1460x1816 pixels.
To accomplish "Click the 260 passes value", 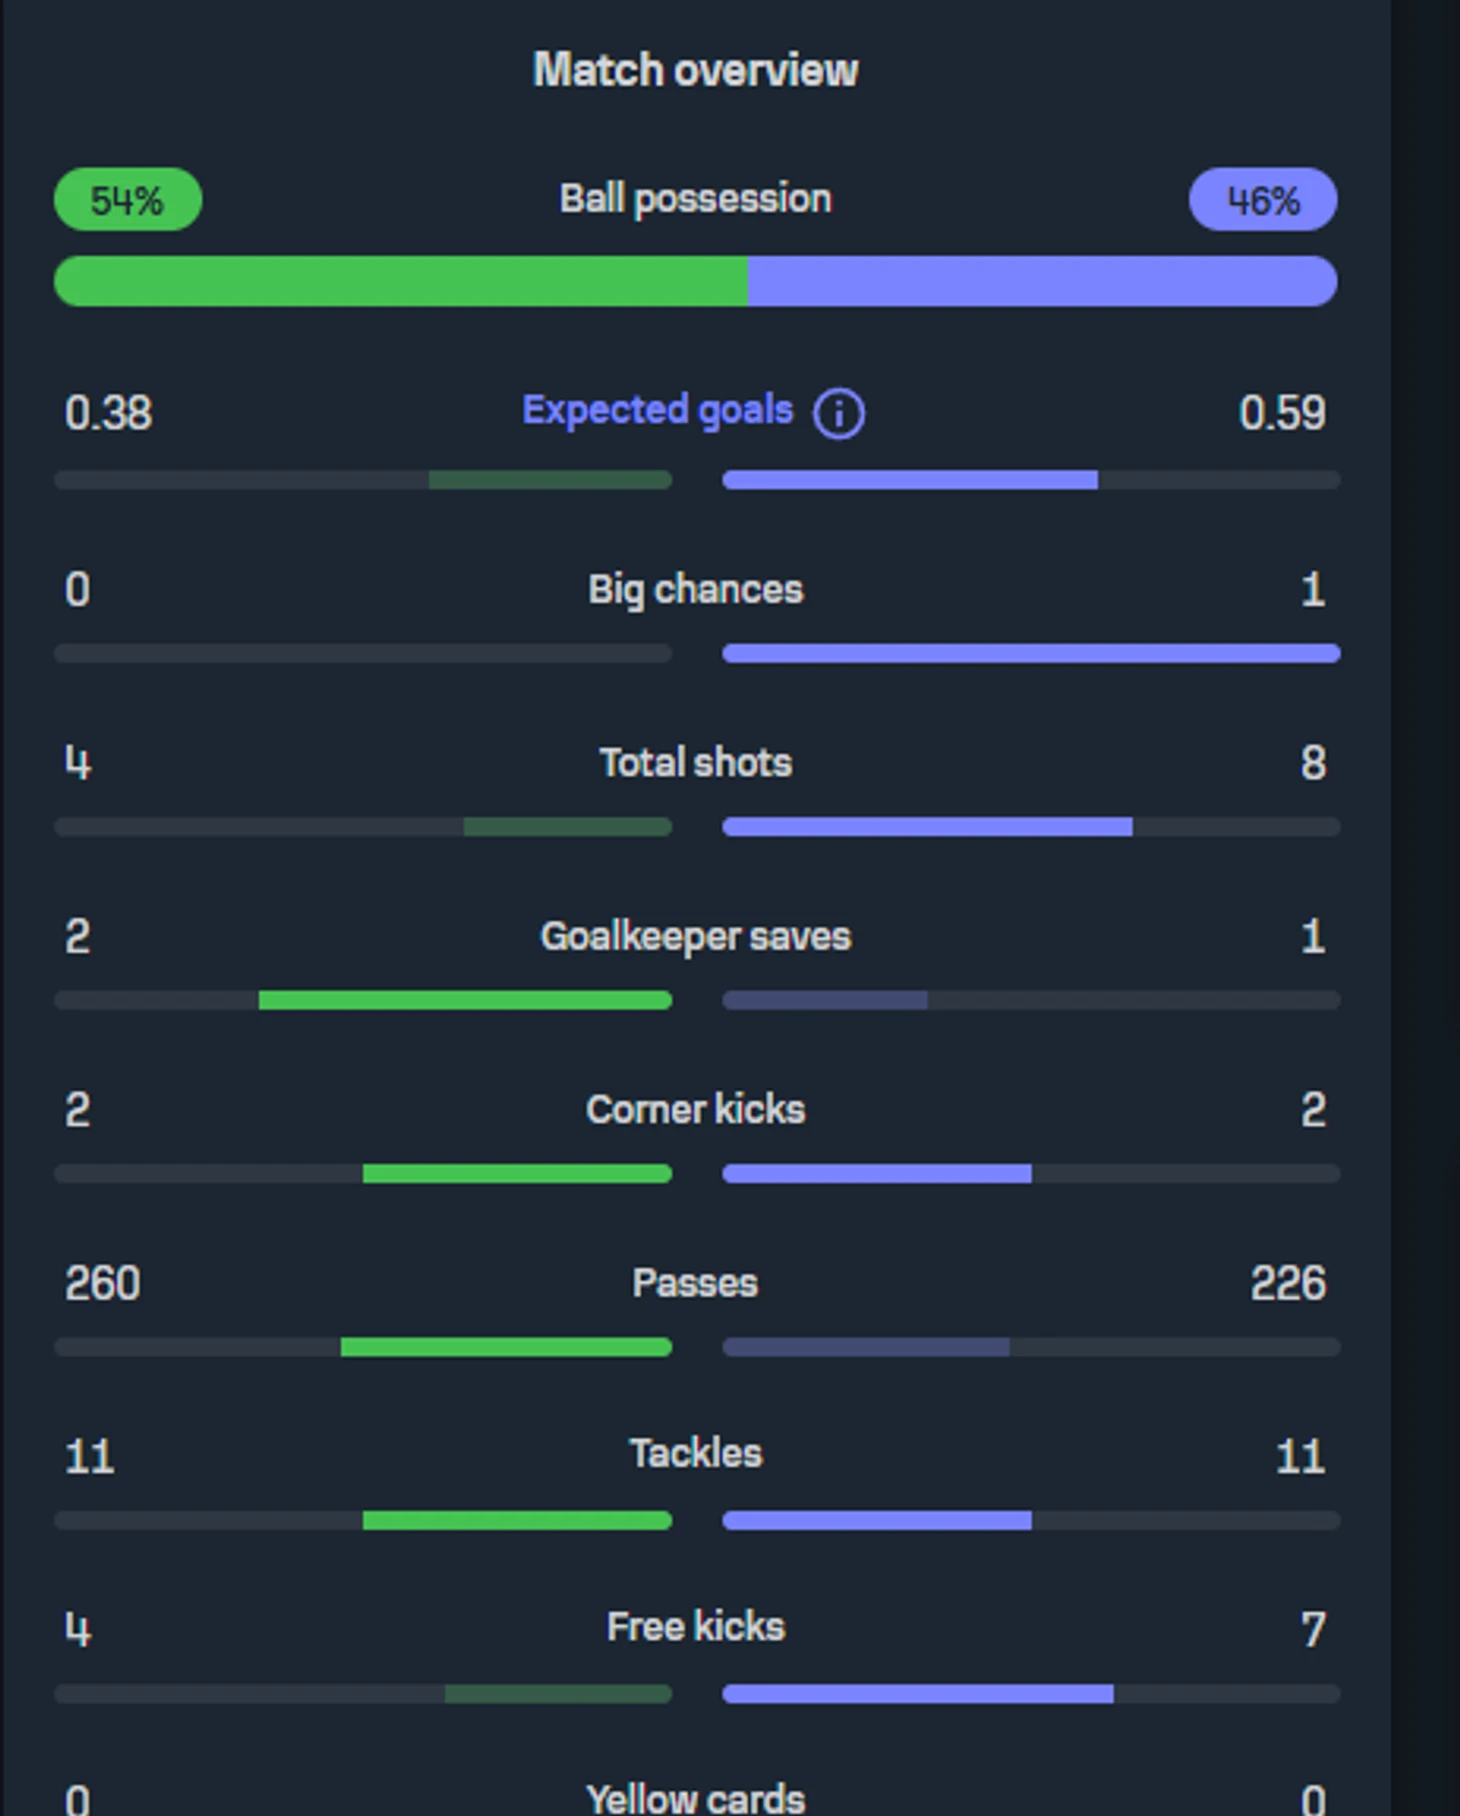I will point(102,1283).
